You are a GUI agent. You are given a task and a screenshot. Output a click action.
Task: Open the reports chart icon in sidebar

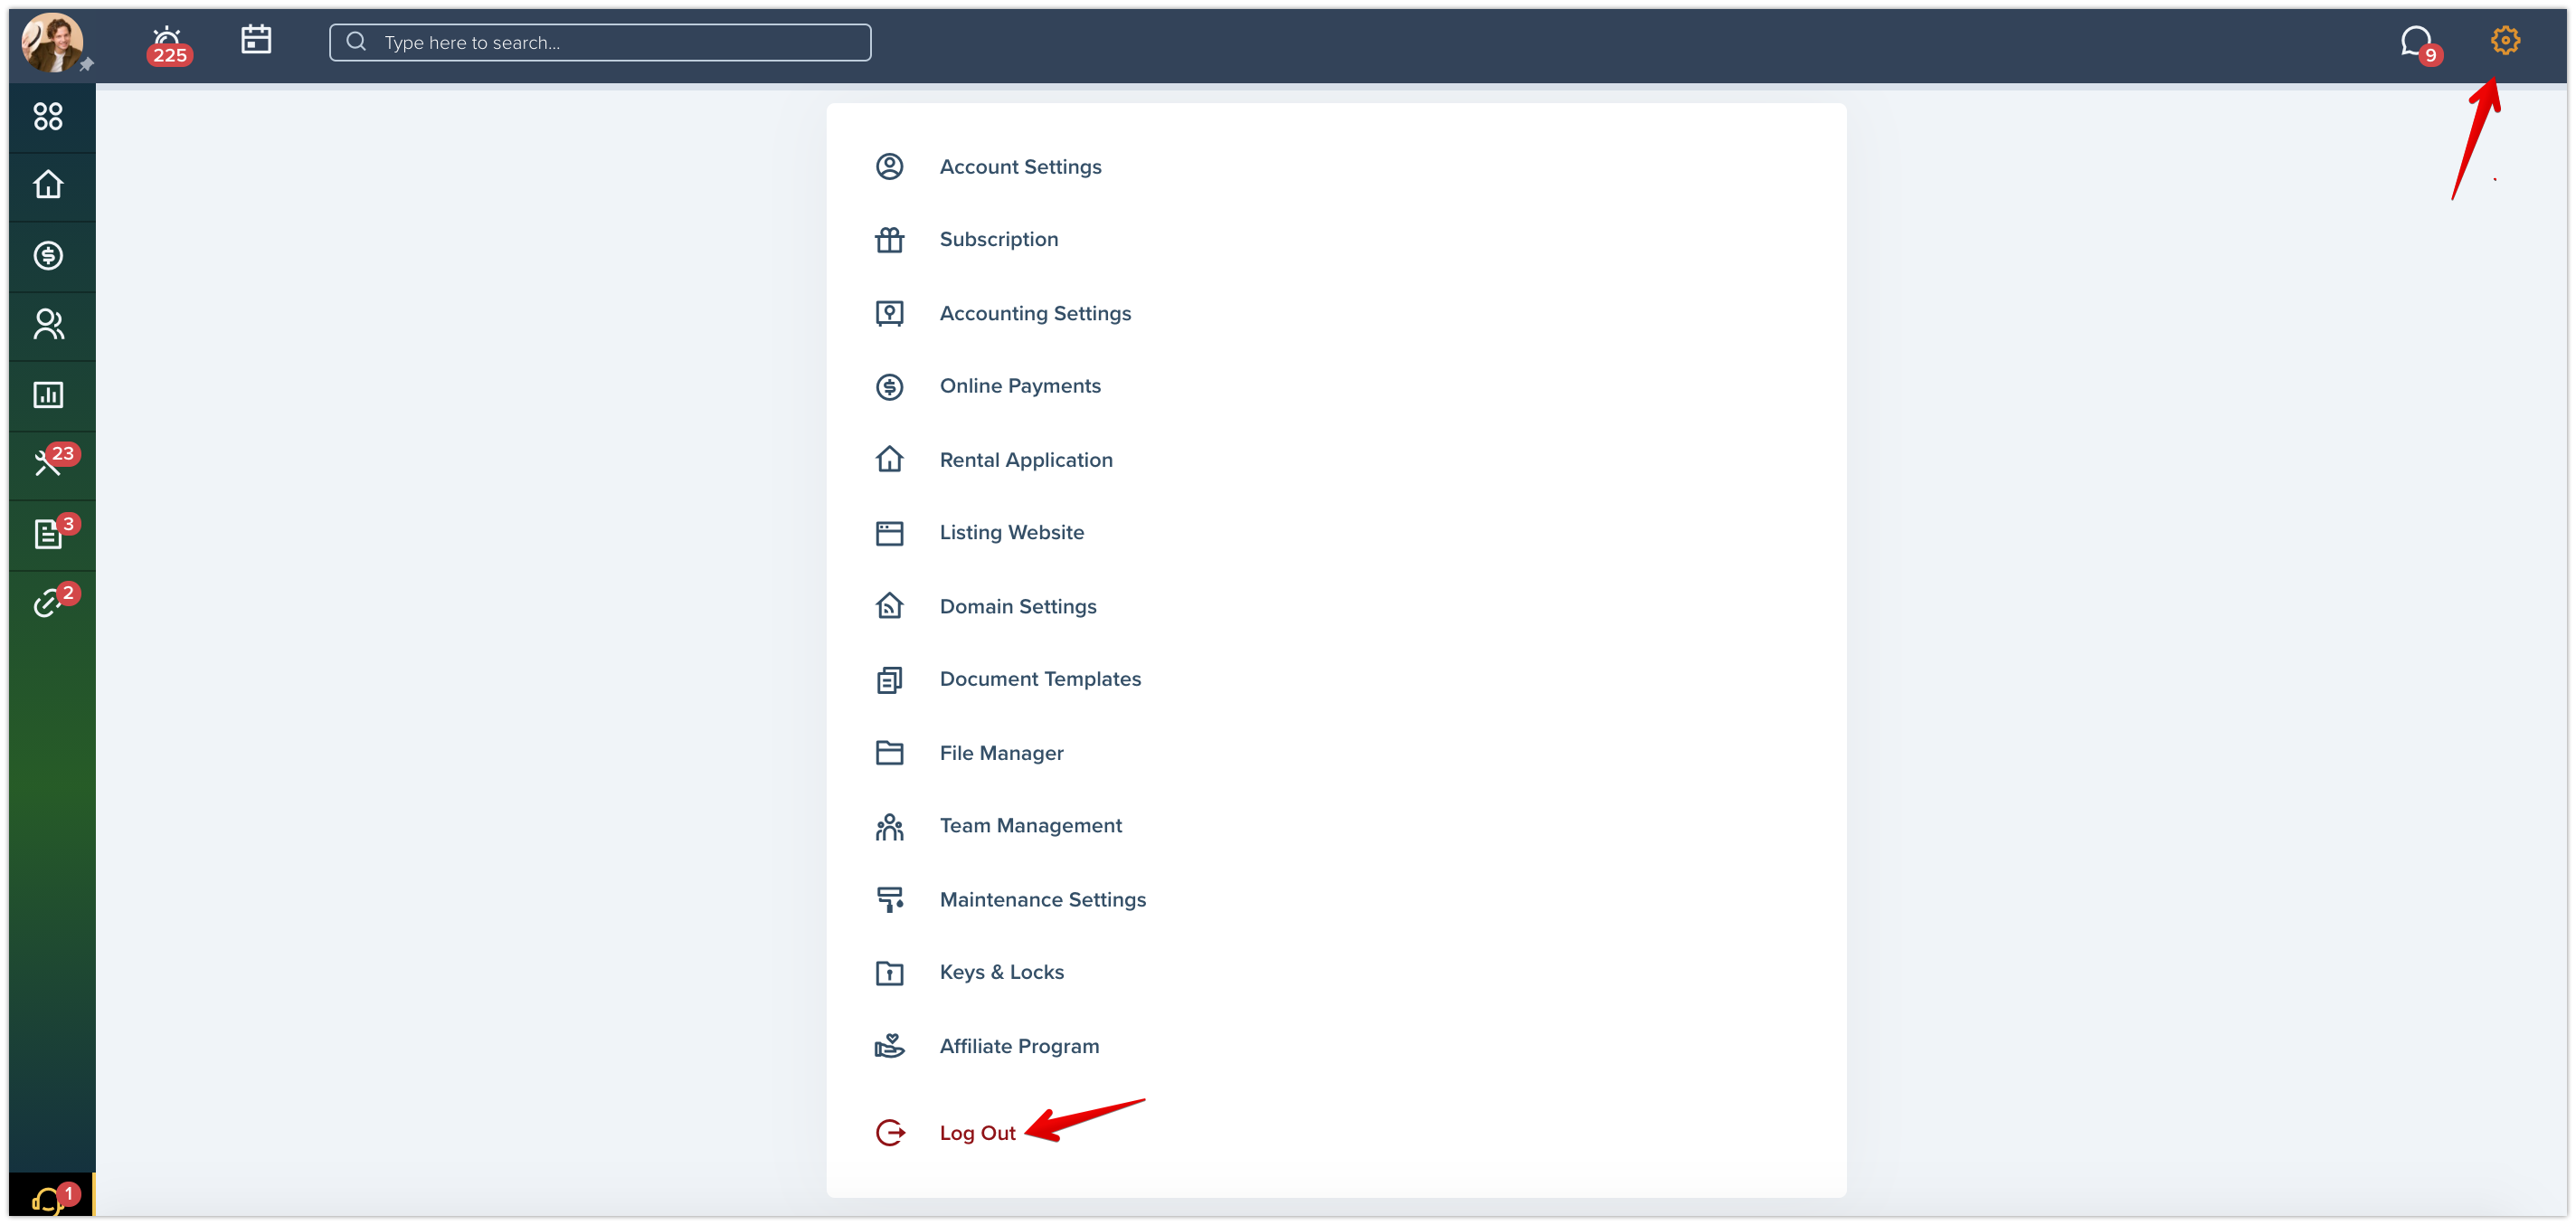(x=48, y=395)
